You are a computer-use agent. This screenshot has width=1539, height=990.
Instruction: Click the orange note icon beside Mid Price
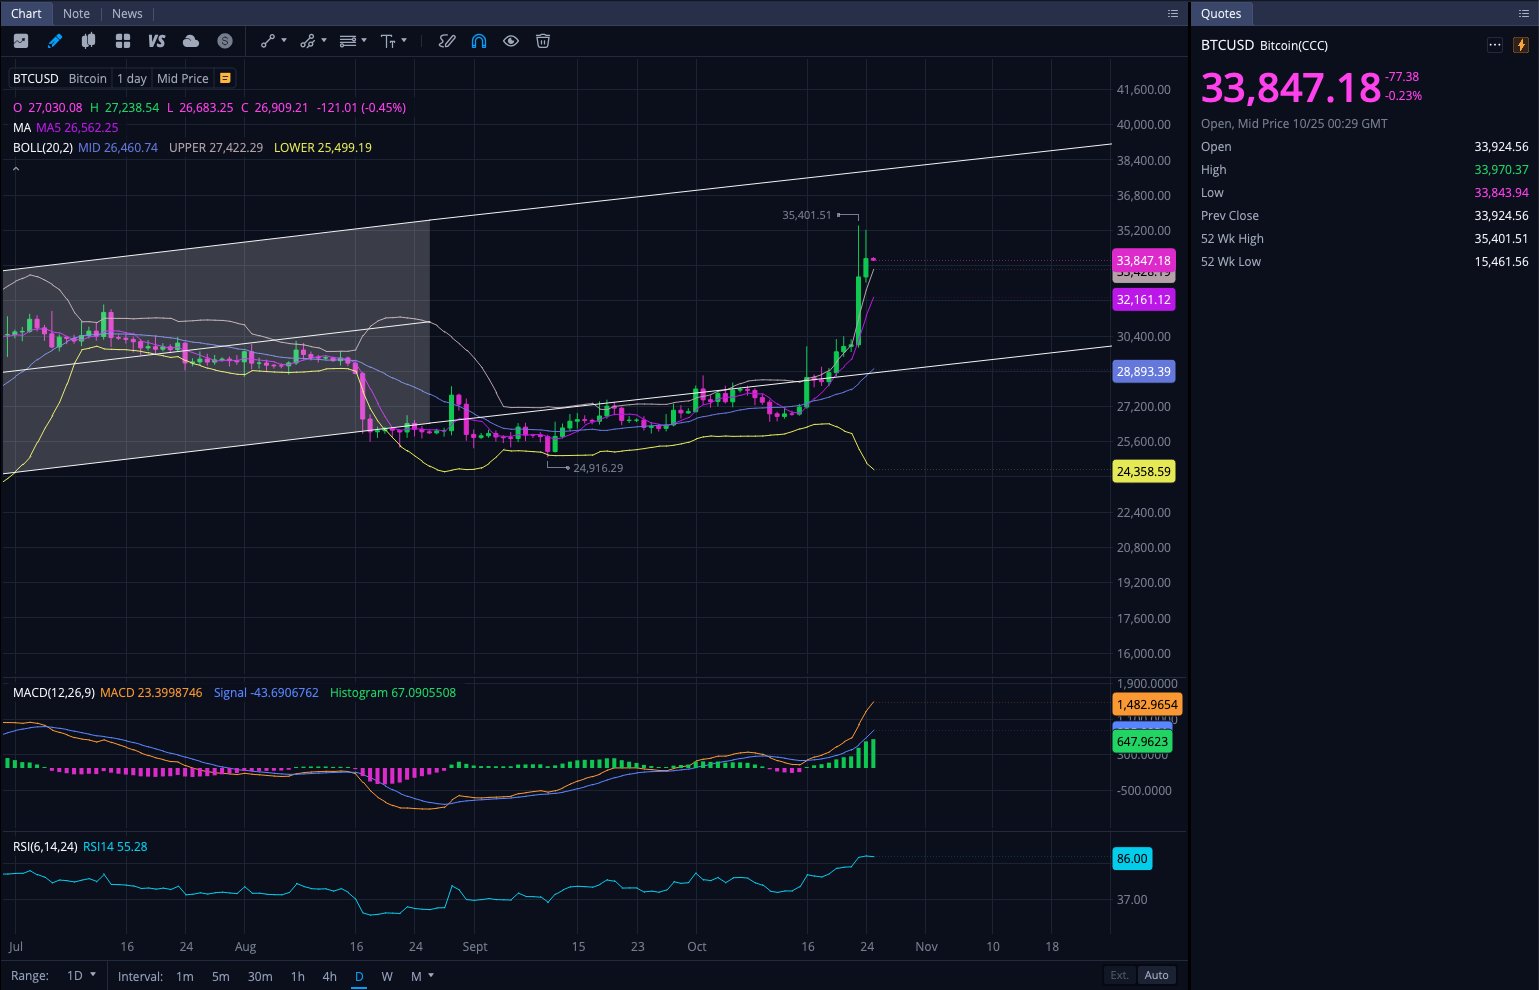(225, 78)
